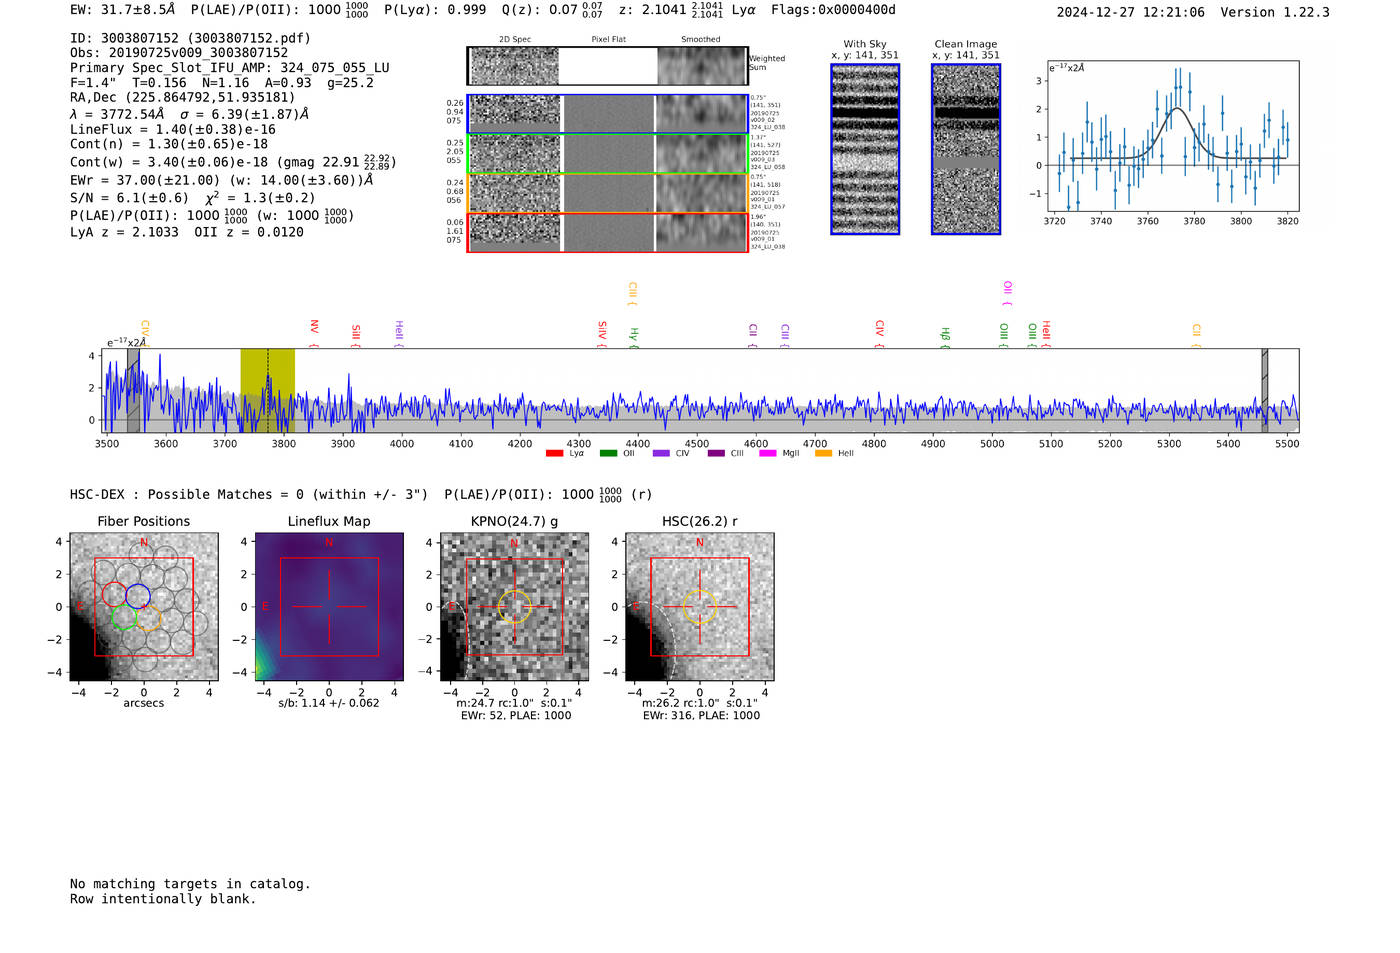Viewport: 1400px width, 953px height.
Task: Click the EWr = 37.00(±21.00) line
Action: tap(222, 180)
